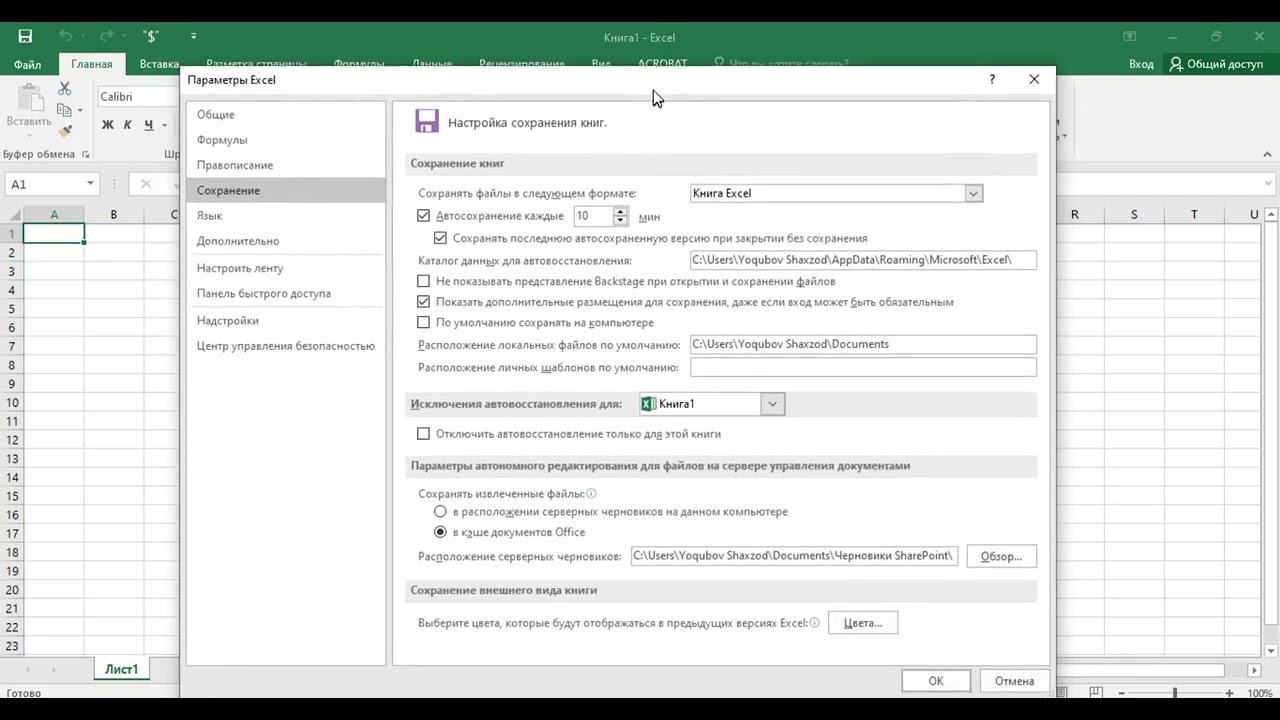Screen dimensions: 1280x720
Task: Open Панель быстрого доступа options category
Action: point(286,293)
